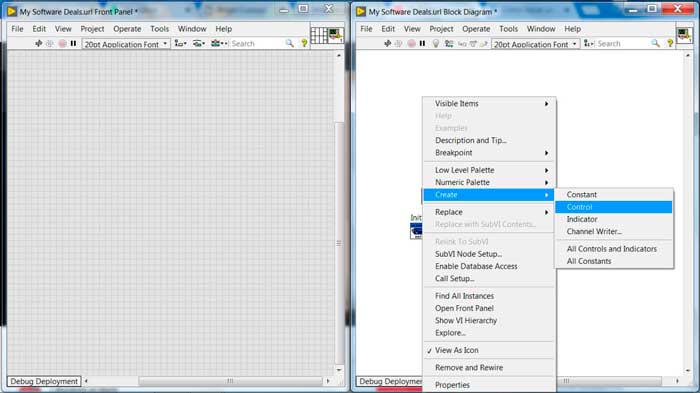Expand Numeric Palette submenu
The image size is (700, 393).
point(489,182)
